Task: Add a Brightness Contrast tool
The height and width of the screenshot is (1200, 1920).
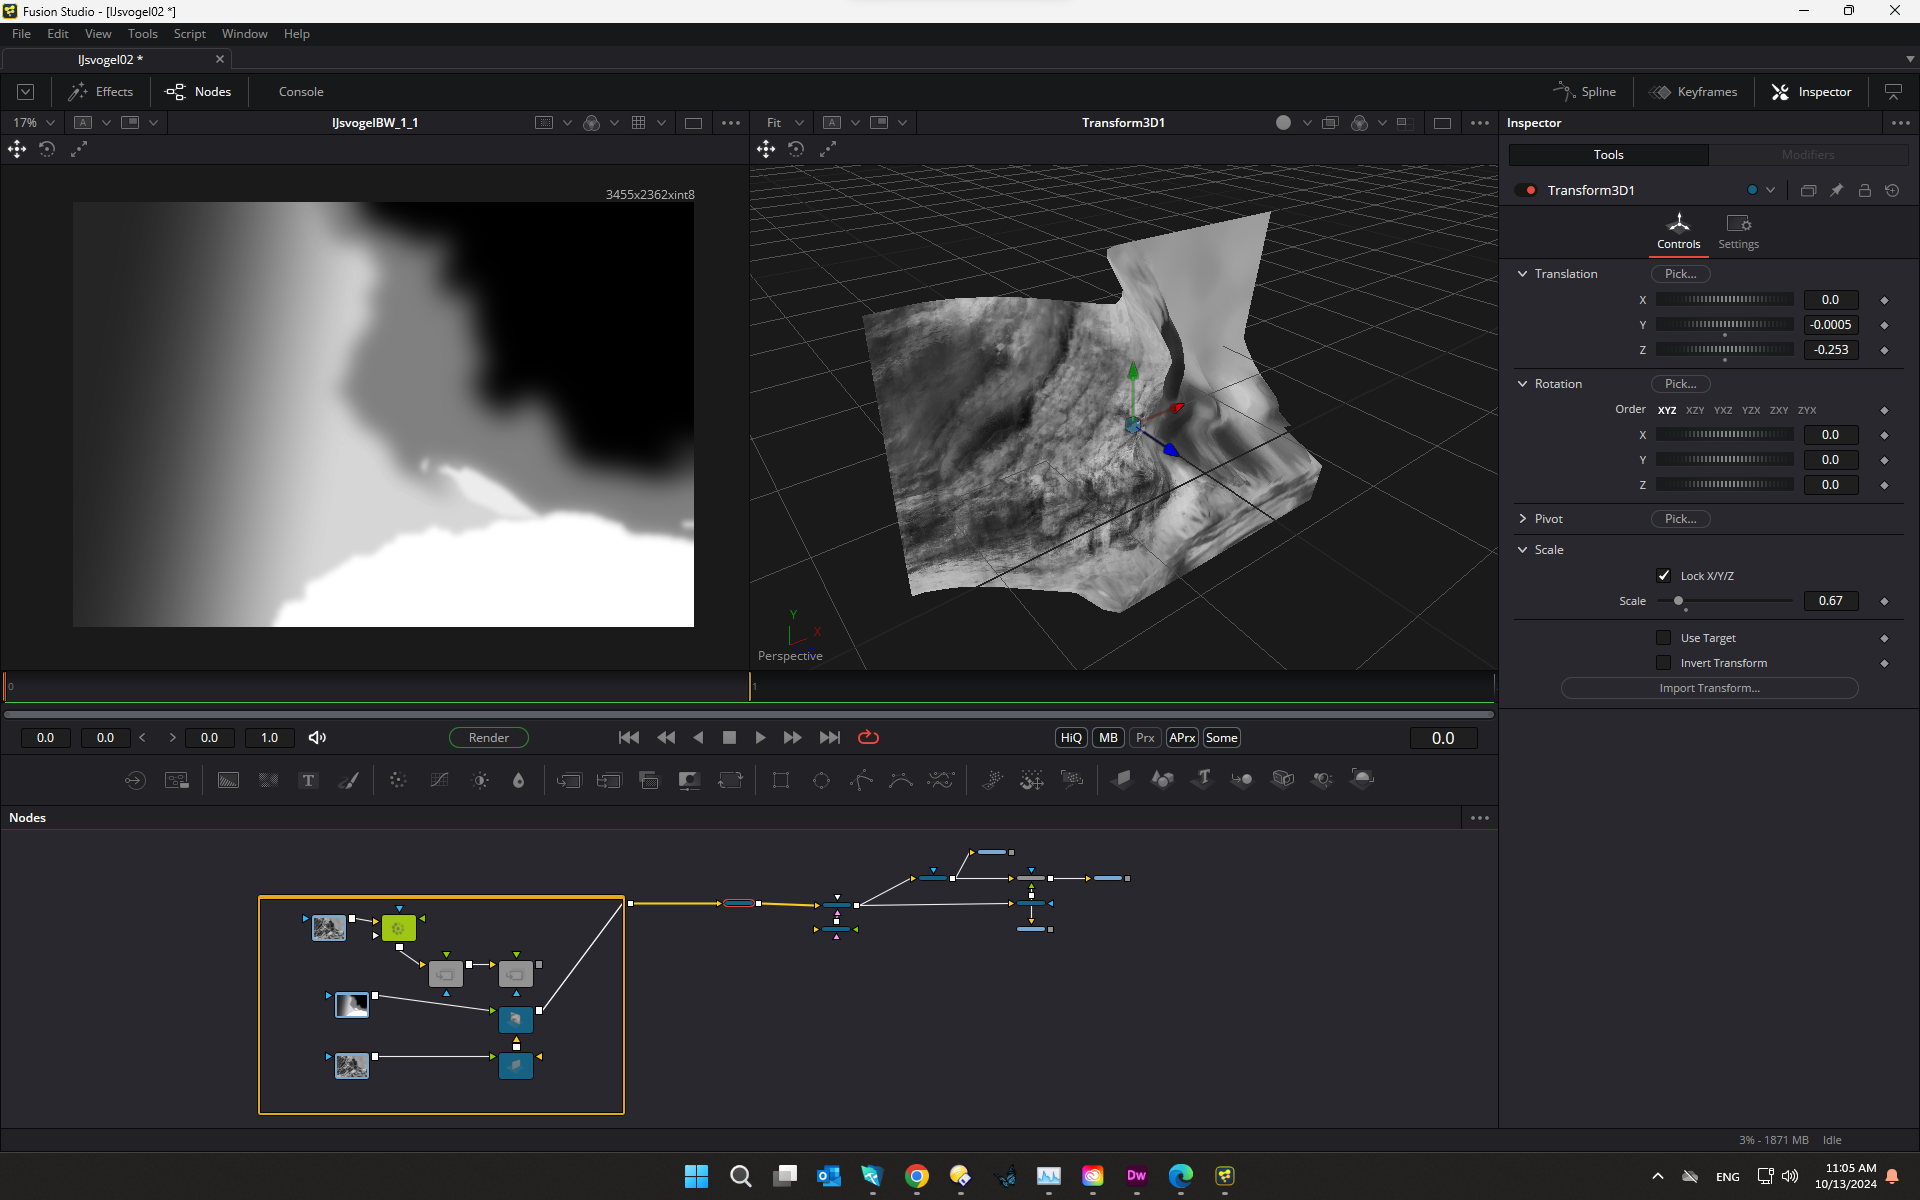Action: pos(480,780)
